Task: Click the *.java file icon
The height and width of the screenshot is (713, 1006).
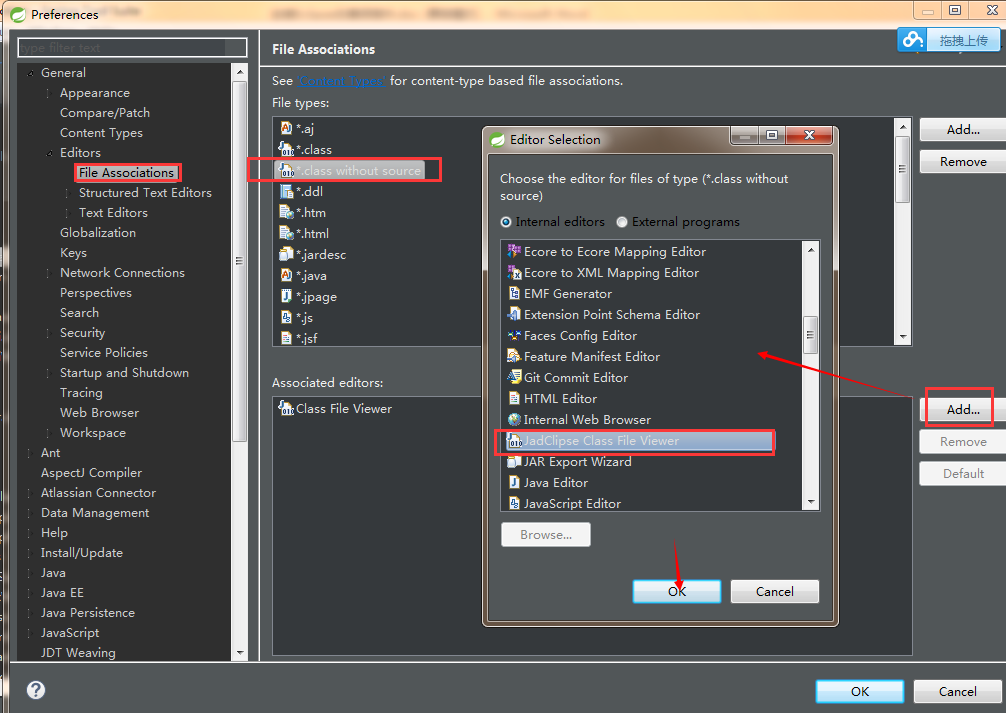Action: tap(286, 275)
